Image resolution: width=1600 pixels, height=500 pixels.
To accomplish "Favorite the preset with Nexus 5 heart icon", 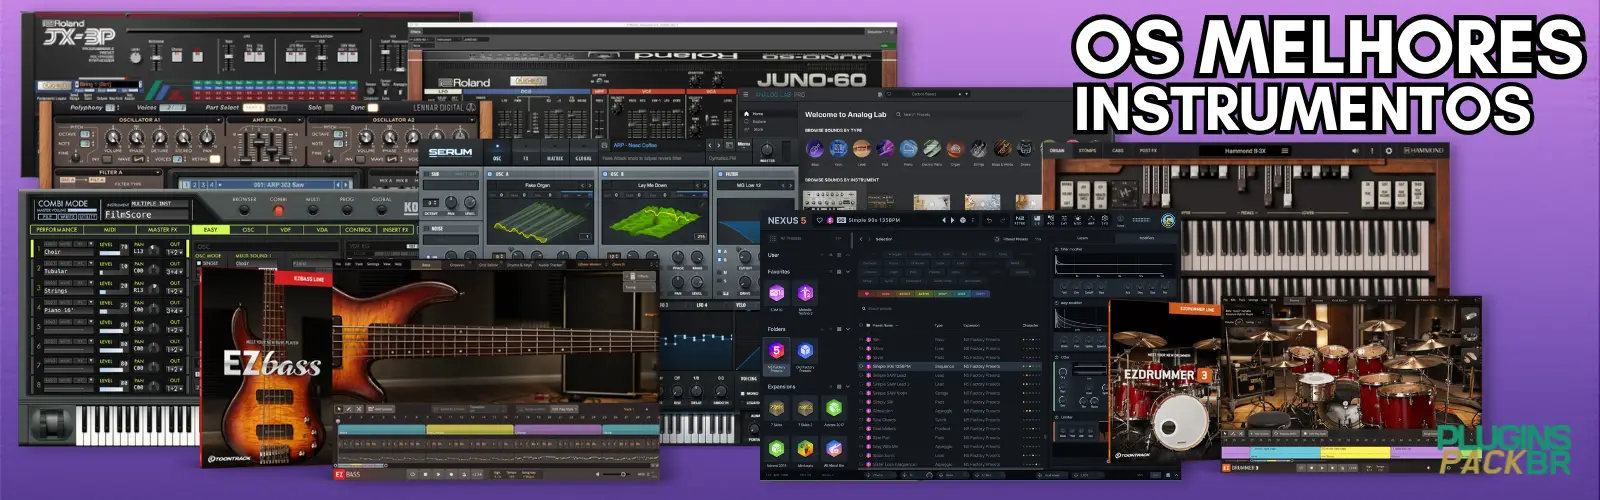I will [x=819, y=220].
